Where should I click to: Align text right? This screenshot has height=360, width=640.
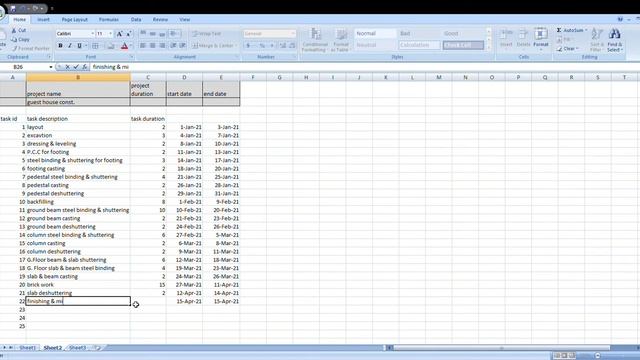[x=162, y=46]
